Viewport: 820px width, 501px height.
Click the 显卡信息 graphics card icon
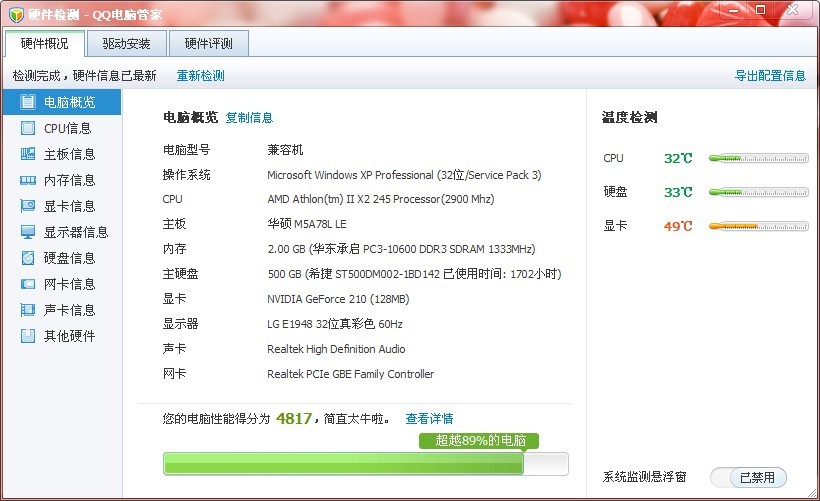(x=28, y=206)
